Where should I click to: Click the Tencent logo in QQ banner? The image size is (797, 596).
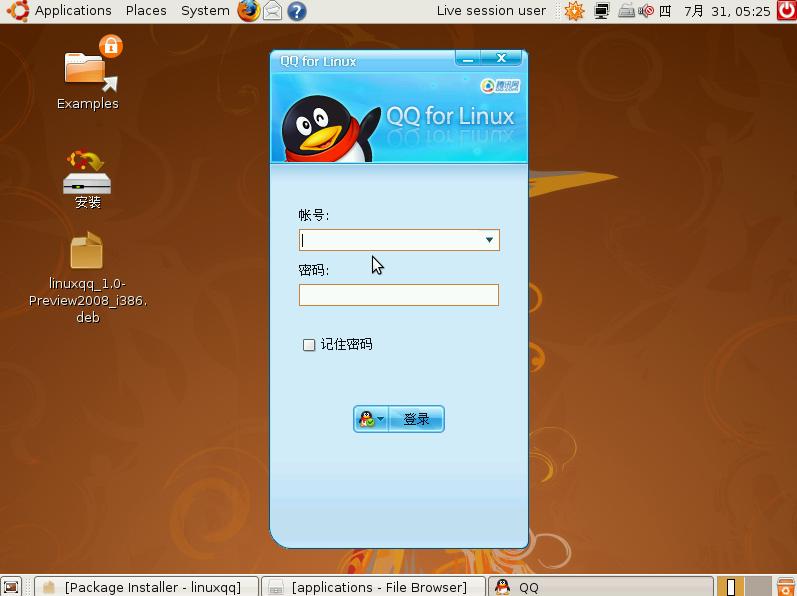point(500,86)
